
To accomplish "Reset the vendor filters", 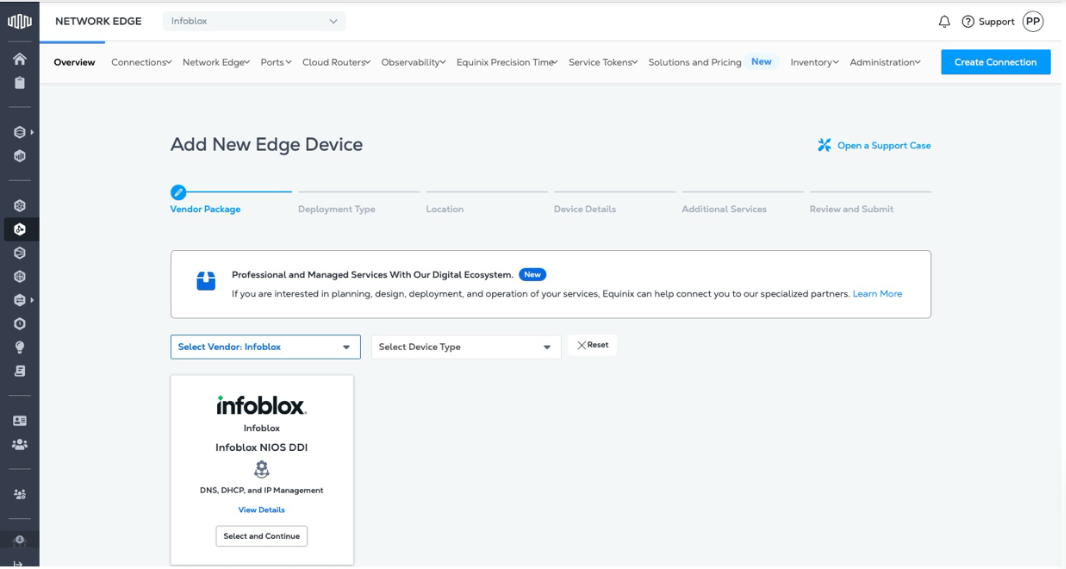I will pos(592,345).
